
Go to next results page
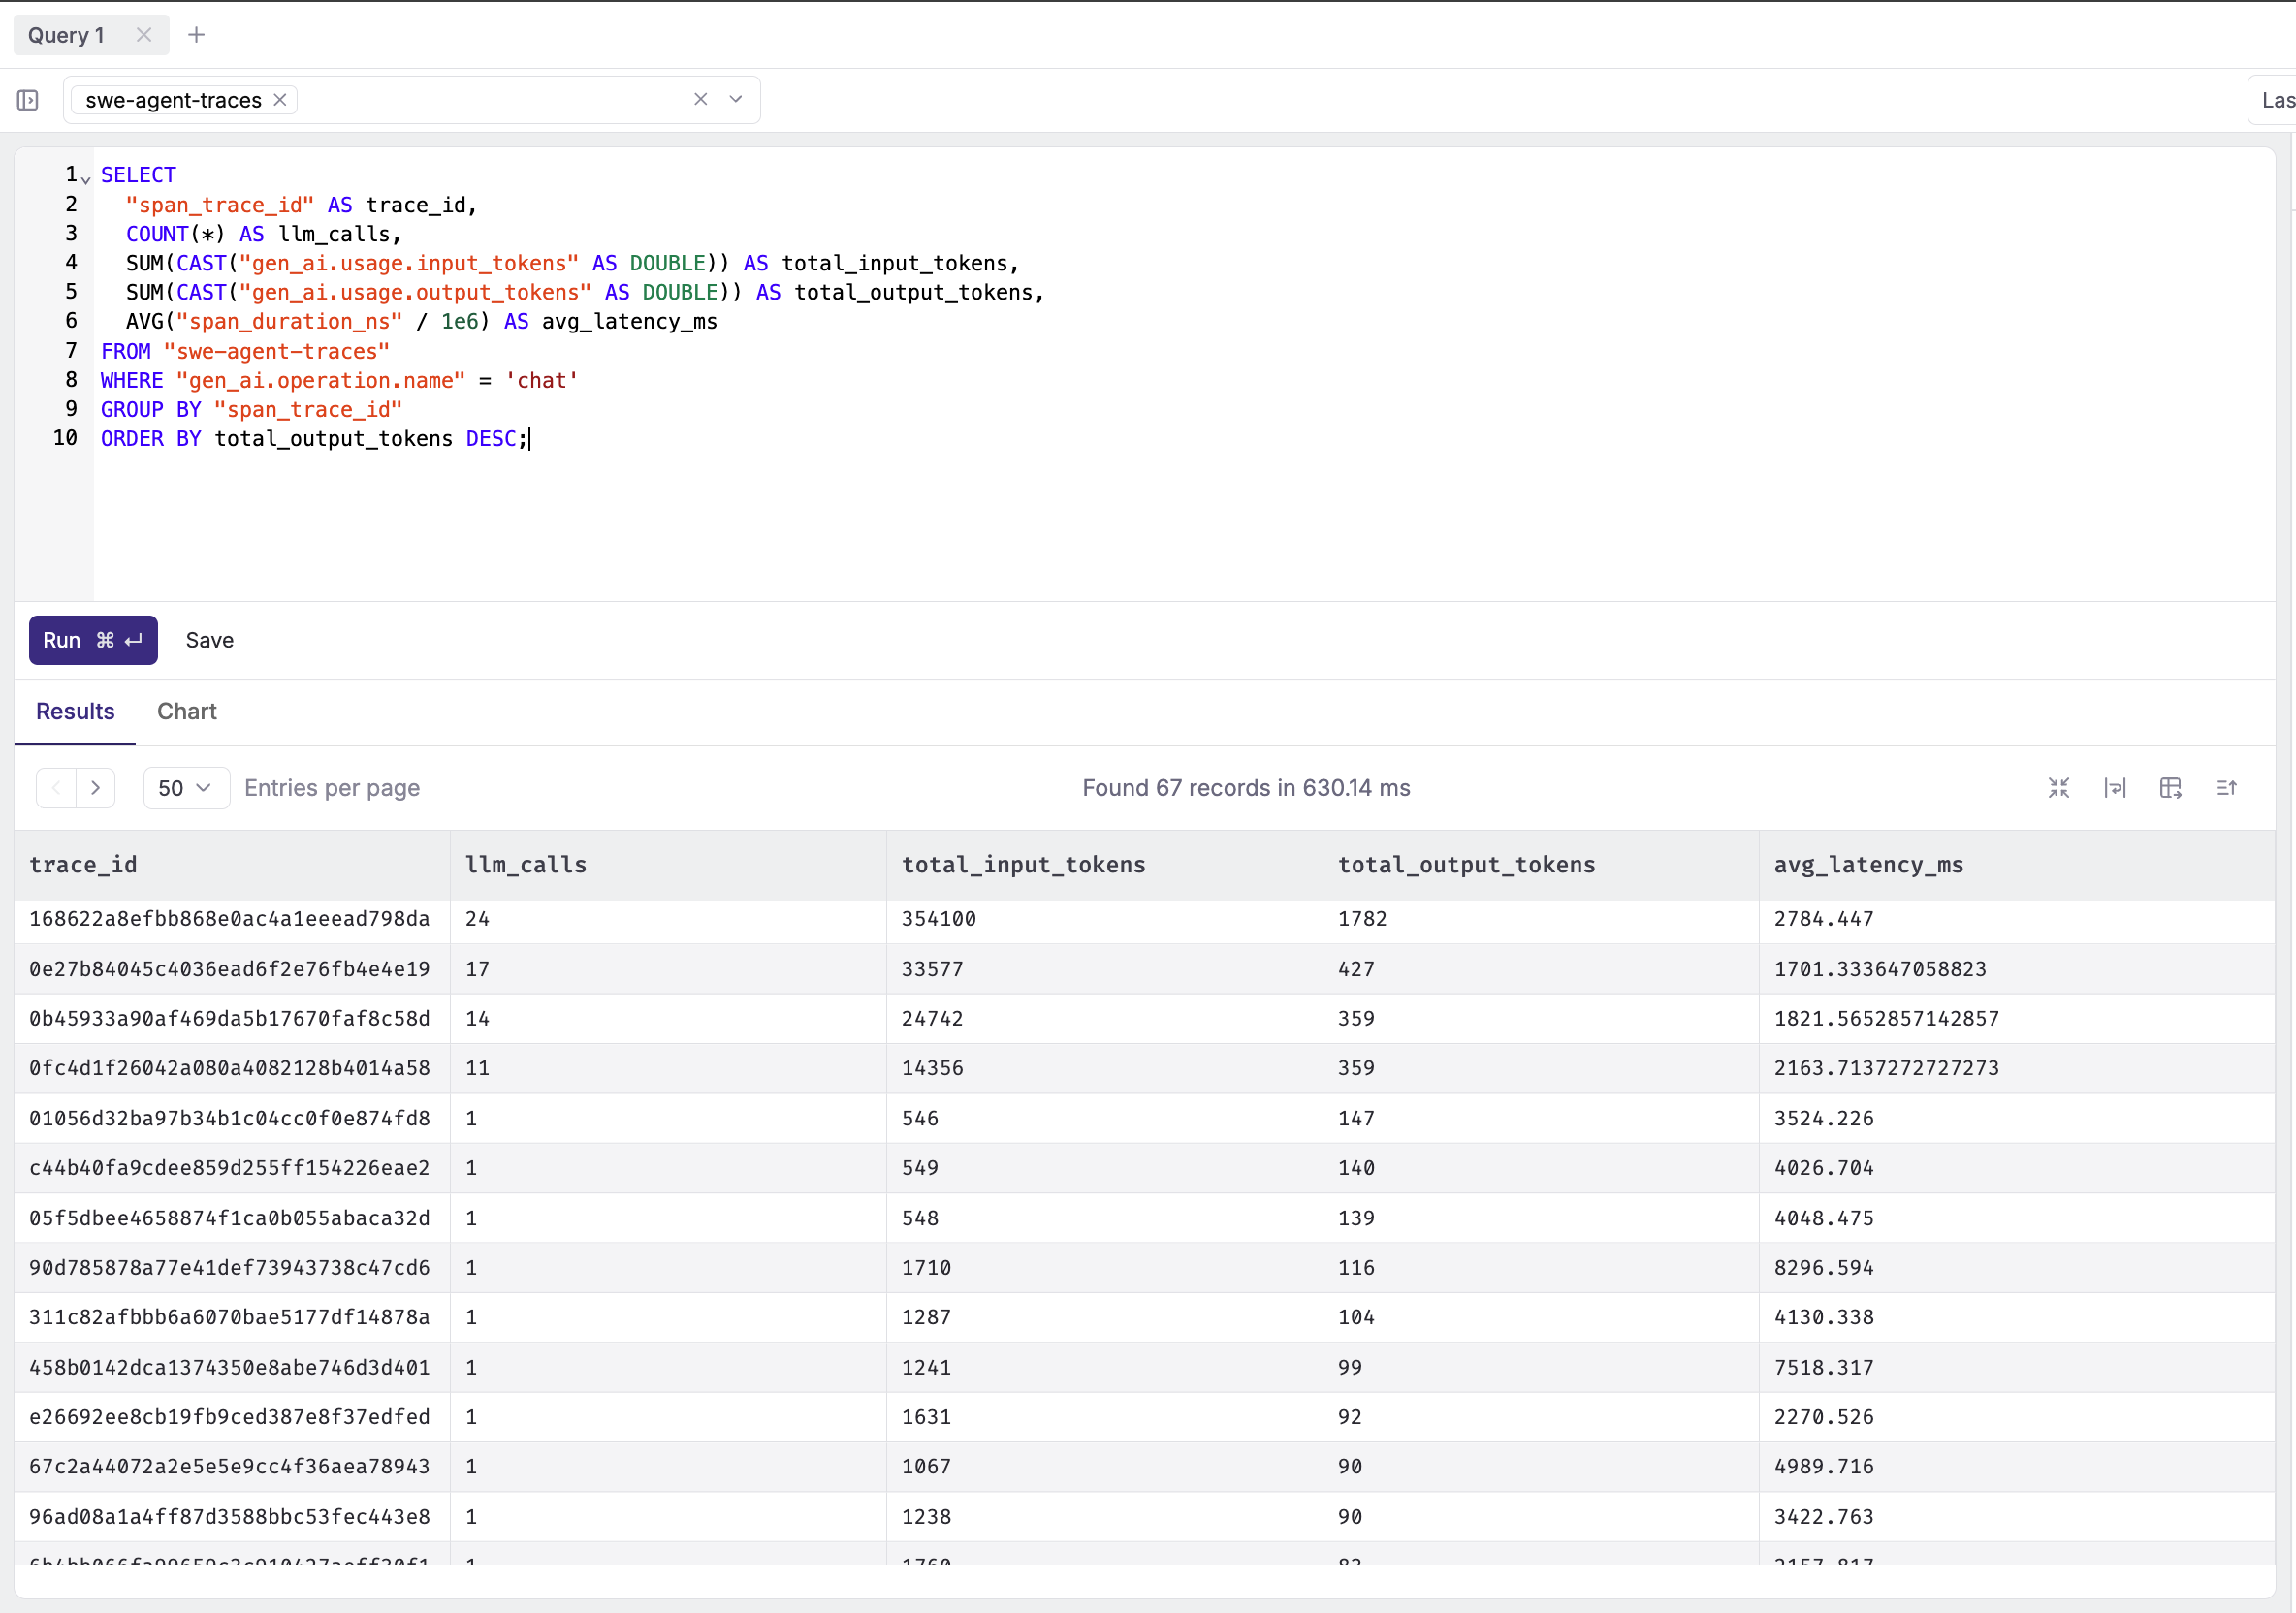click(95, 788)
